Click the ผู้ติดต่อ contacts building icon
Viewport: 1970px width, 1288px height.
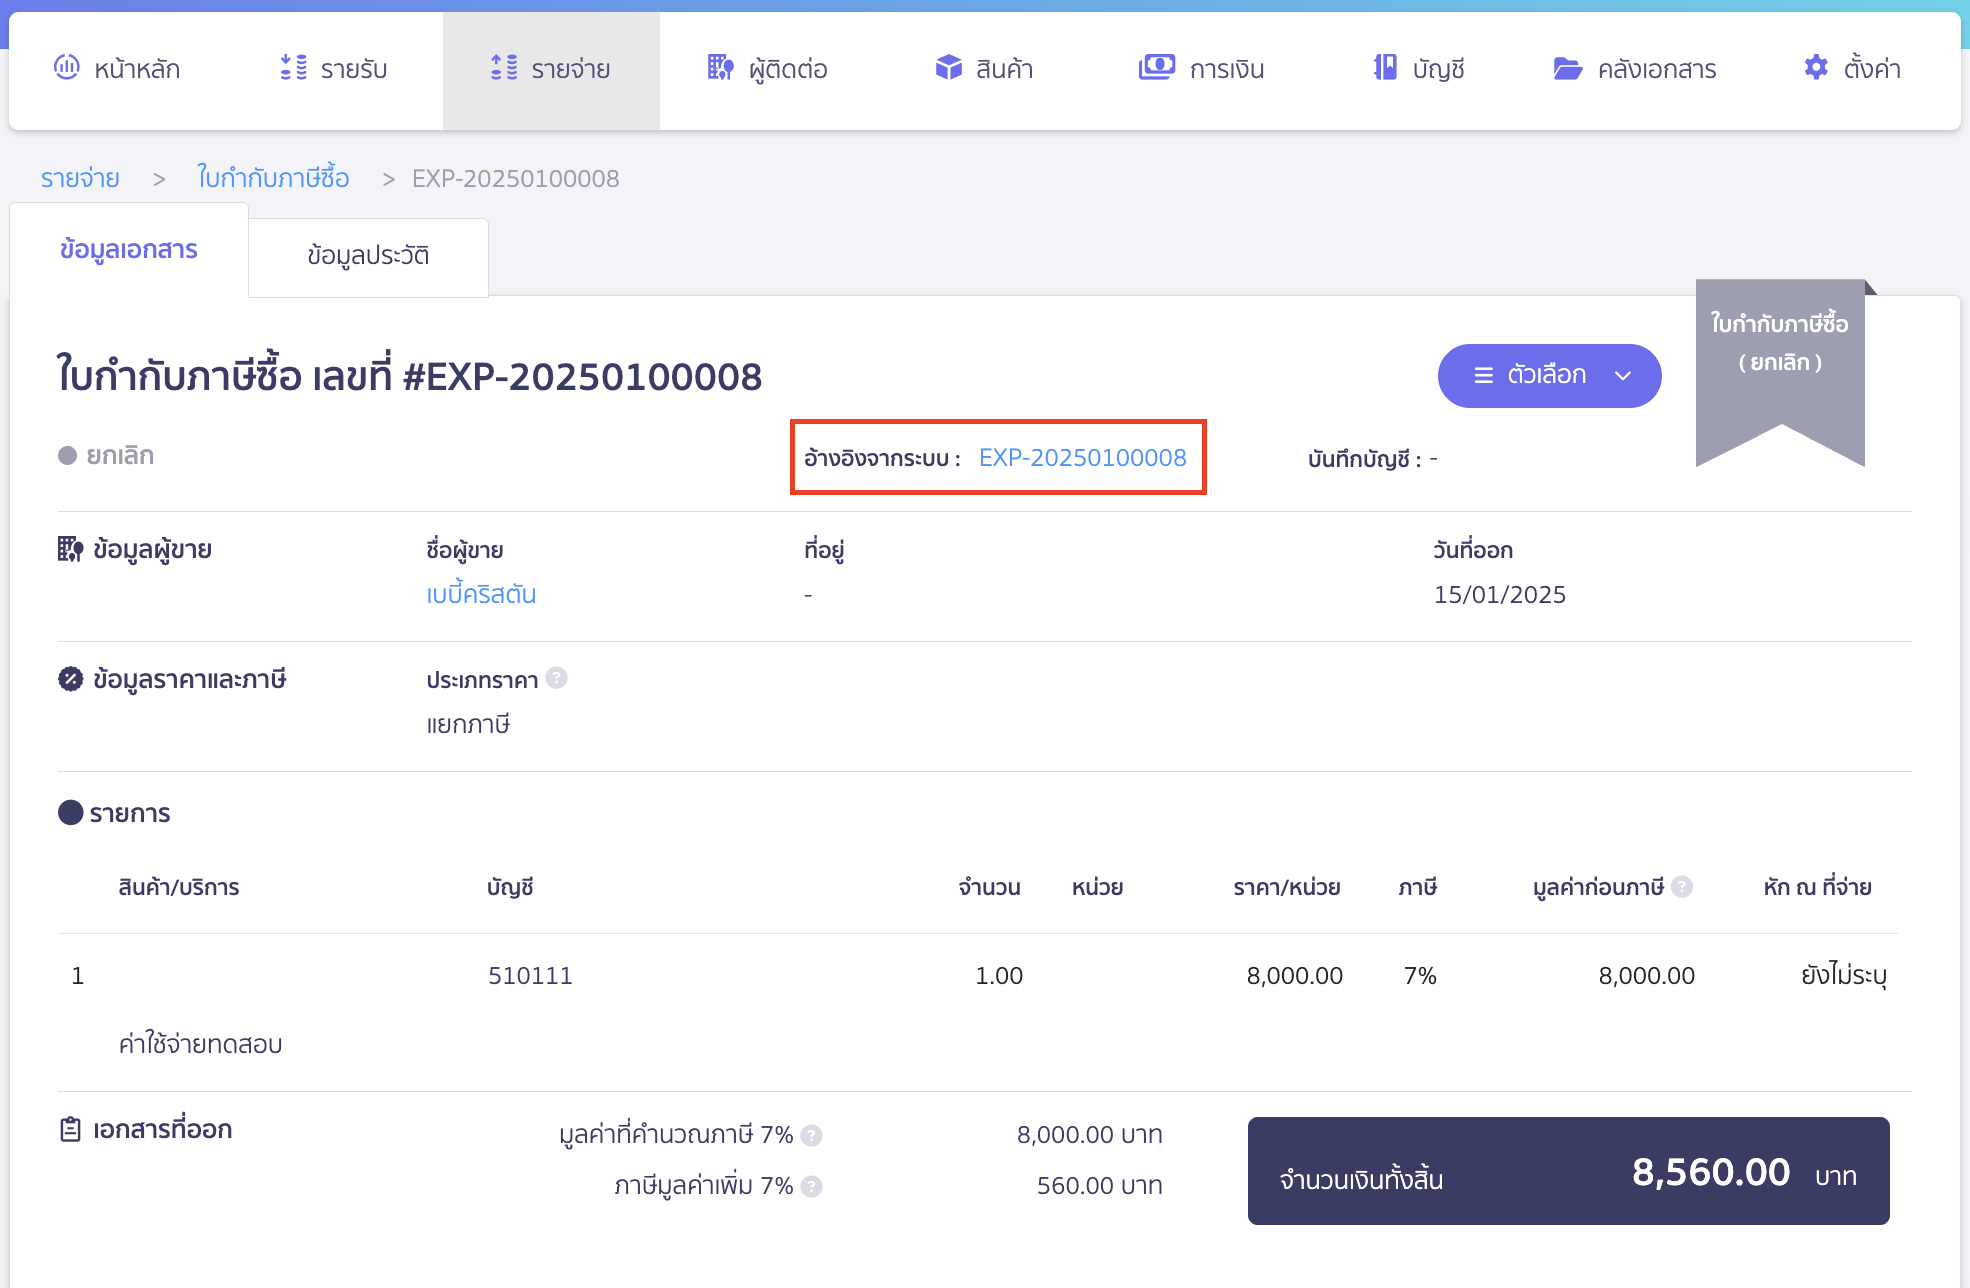720,68
